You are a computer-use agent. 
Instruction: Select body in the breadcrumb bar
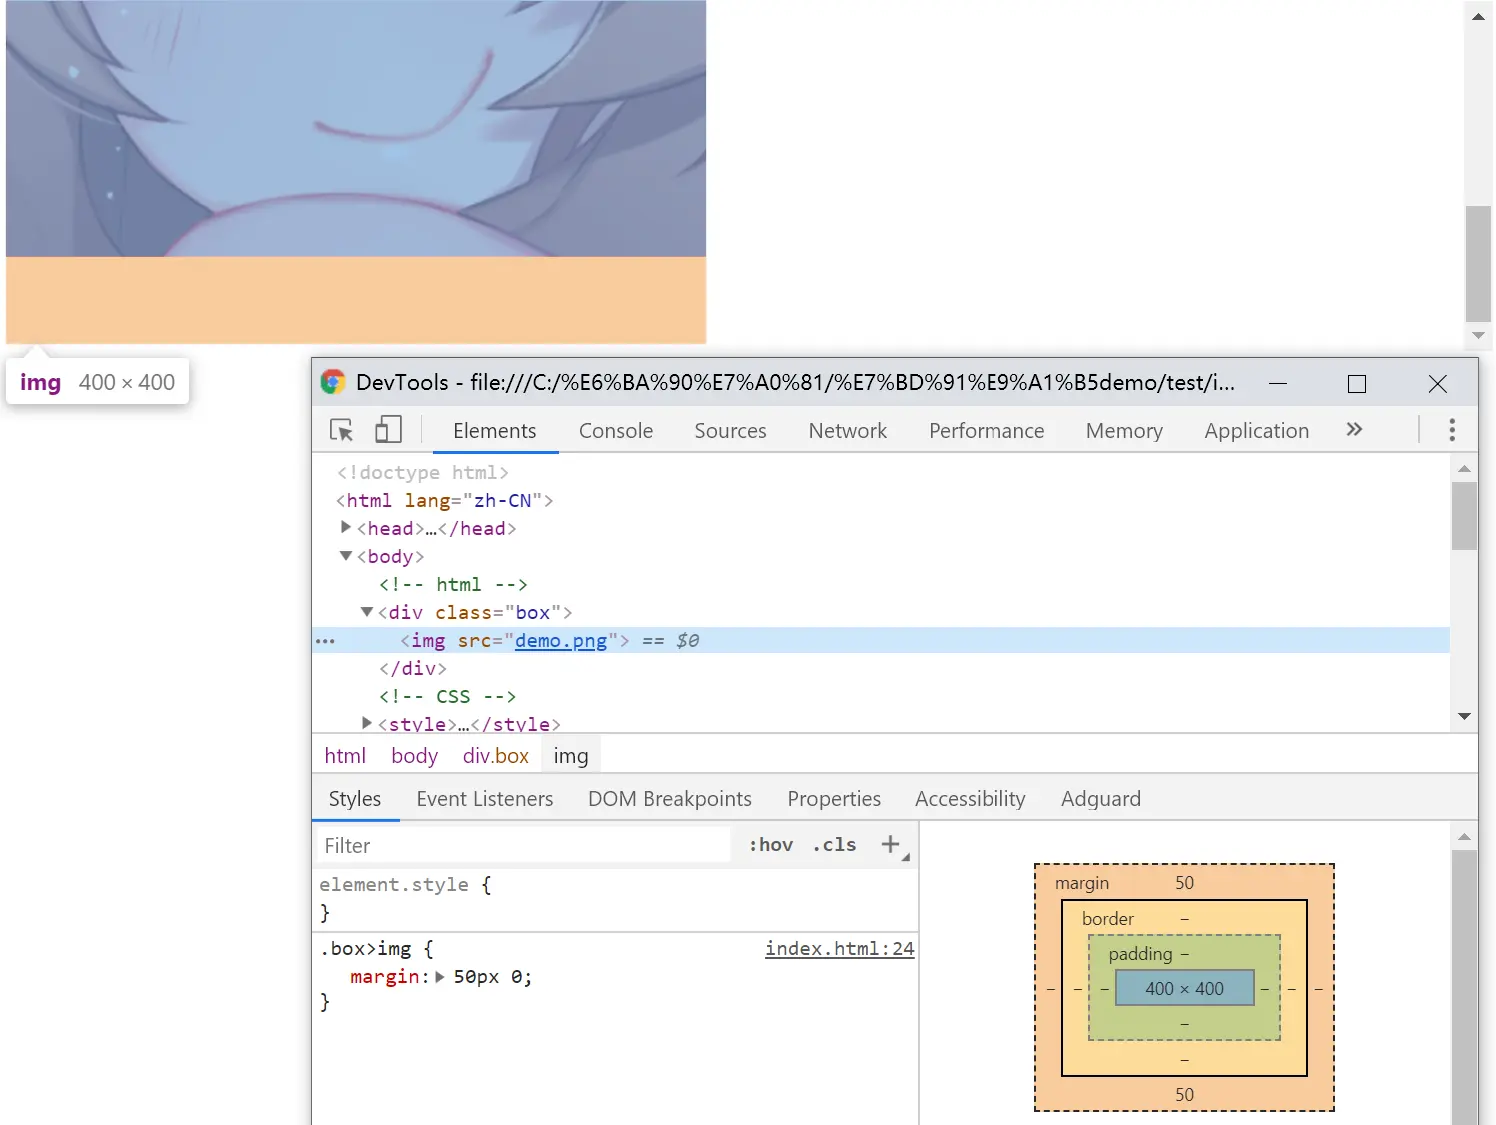click(x=415, y=756)
